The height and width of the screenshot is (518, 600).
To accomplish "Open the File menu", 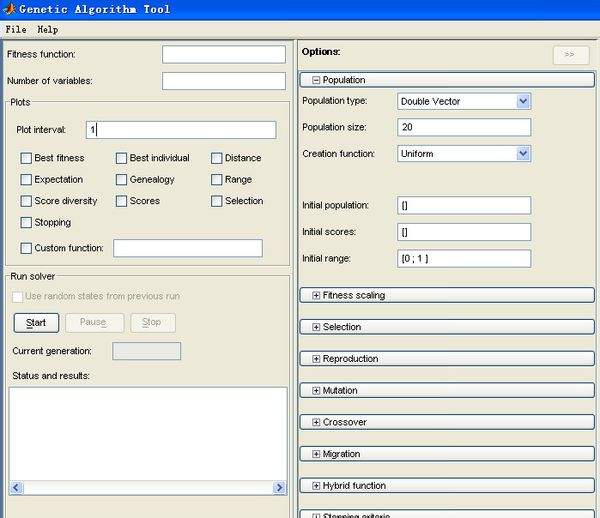I will tap(16, 29).
